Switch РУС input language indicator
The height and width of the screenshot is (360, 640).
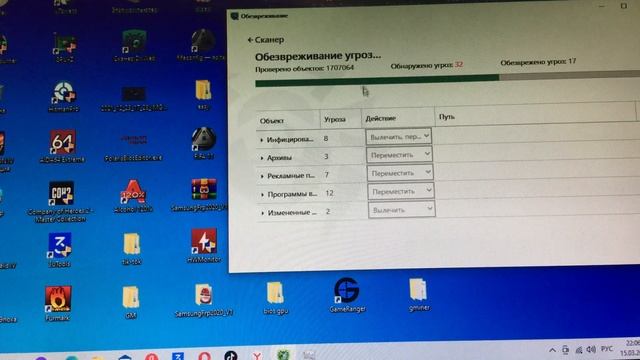pos(607,349)
